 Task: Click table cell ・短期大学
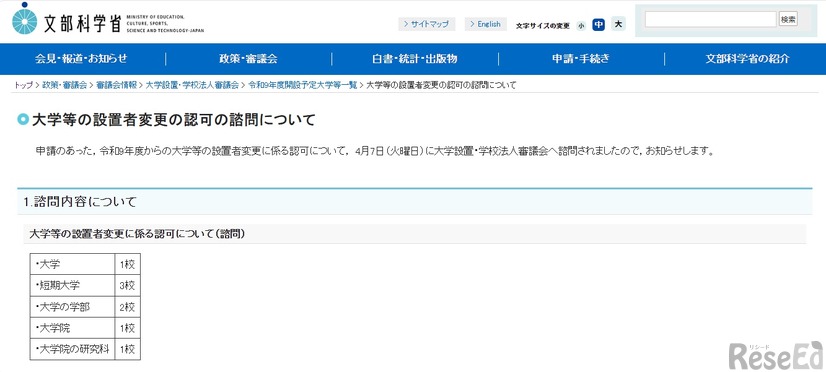[x=72, y=286]
